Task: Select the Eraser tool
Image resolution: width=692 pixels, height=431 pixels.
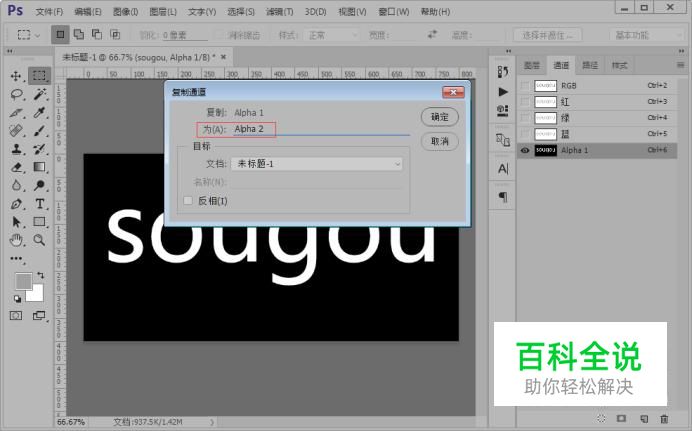Action: [x=16, y=167]
